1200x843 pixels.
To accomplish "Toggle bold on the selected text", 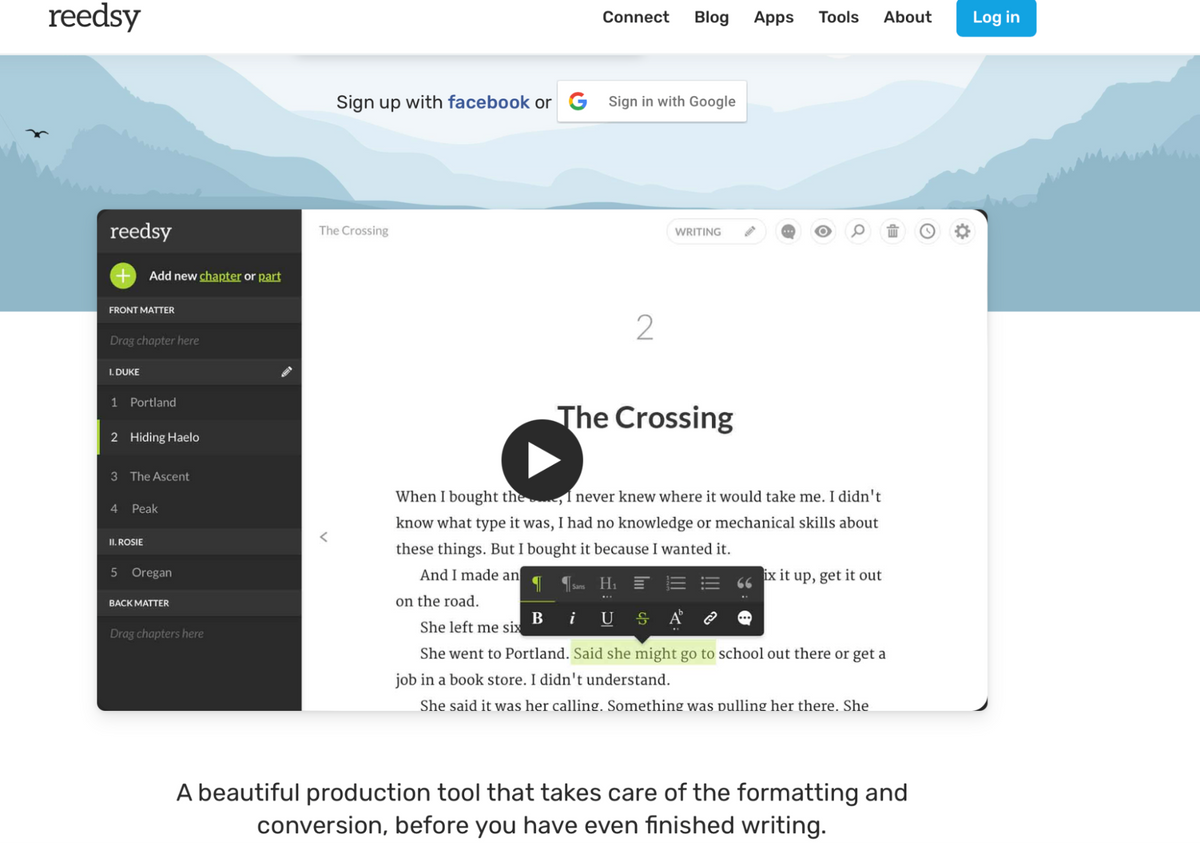I will click(537, 618).
